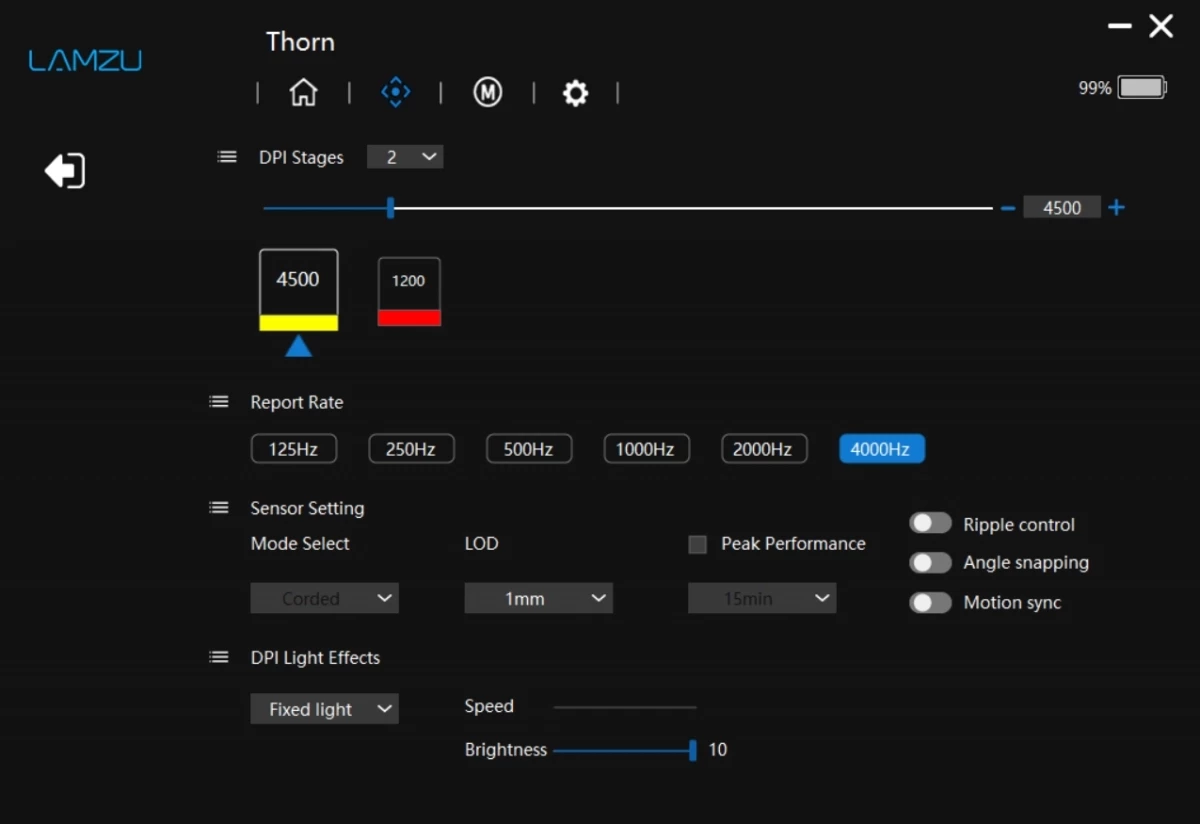This screenshot has height=824, width=1200.
Task: Click the Thorn device name
Action: [x=300, y=42]
